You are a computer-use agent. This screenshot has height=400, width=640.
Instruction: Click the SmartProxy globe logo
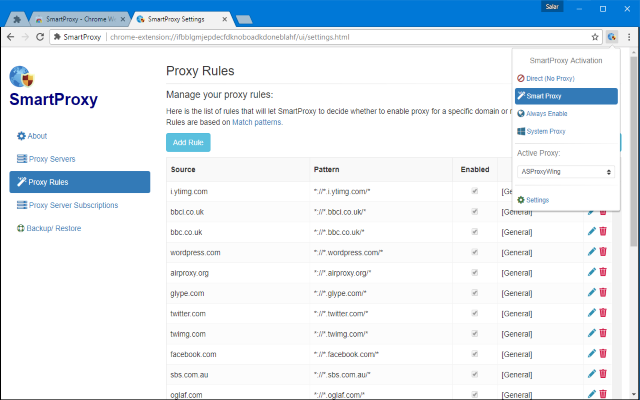click(22, 77)
